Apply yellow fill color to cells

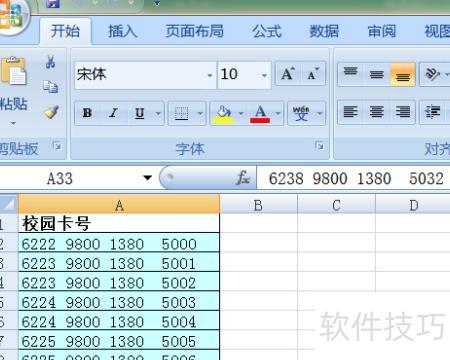click(223, 113)
